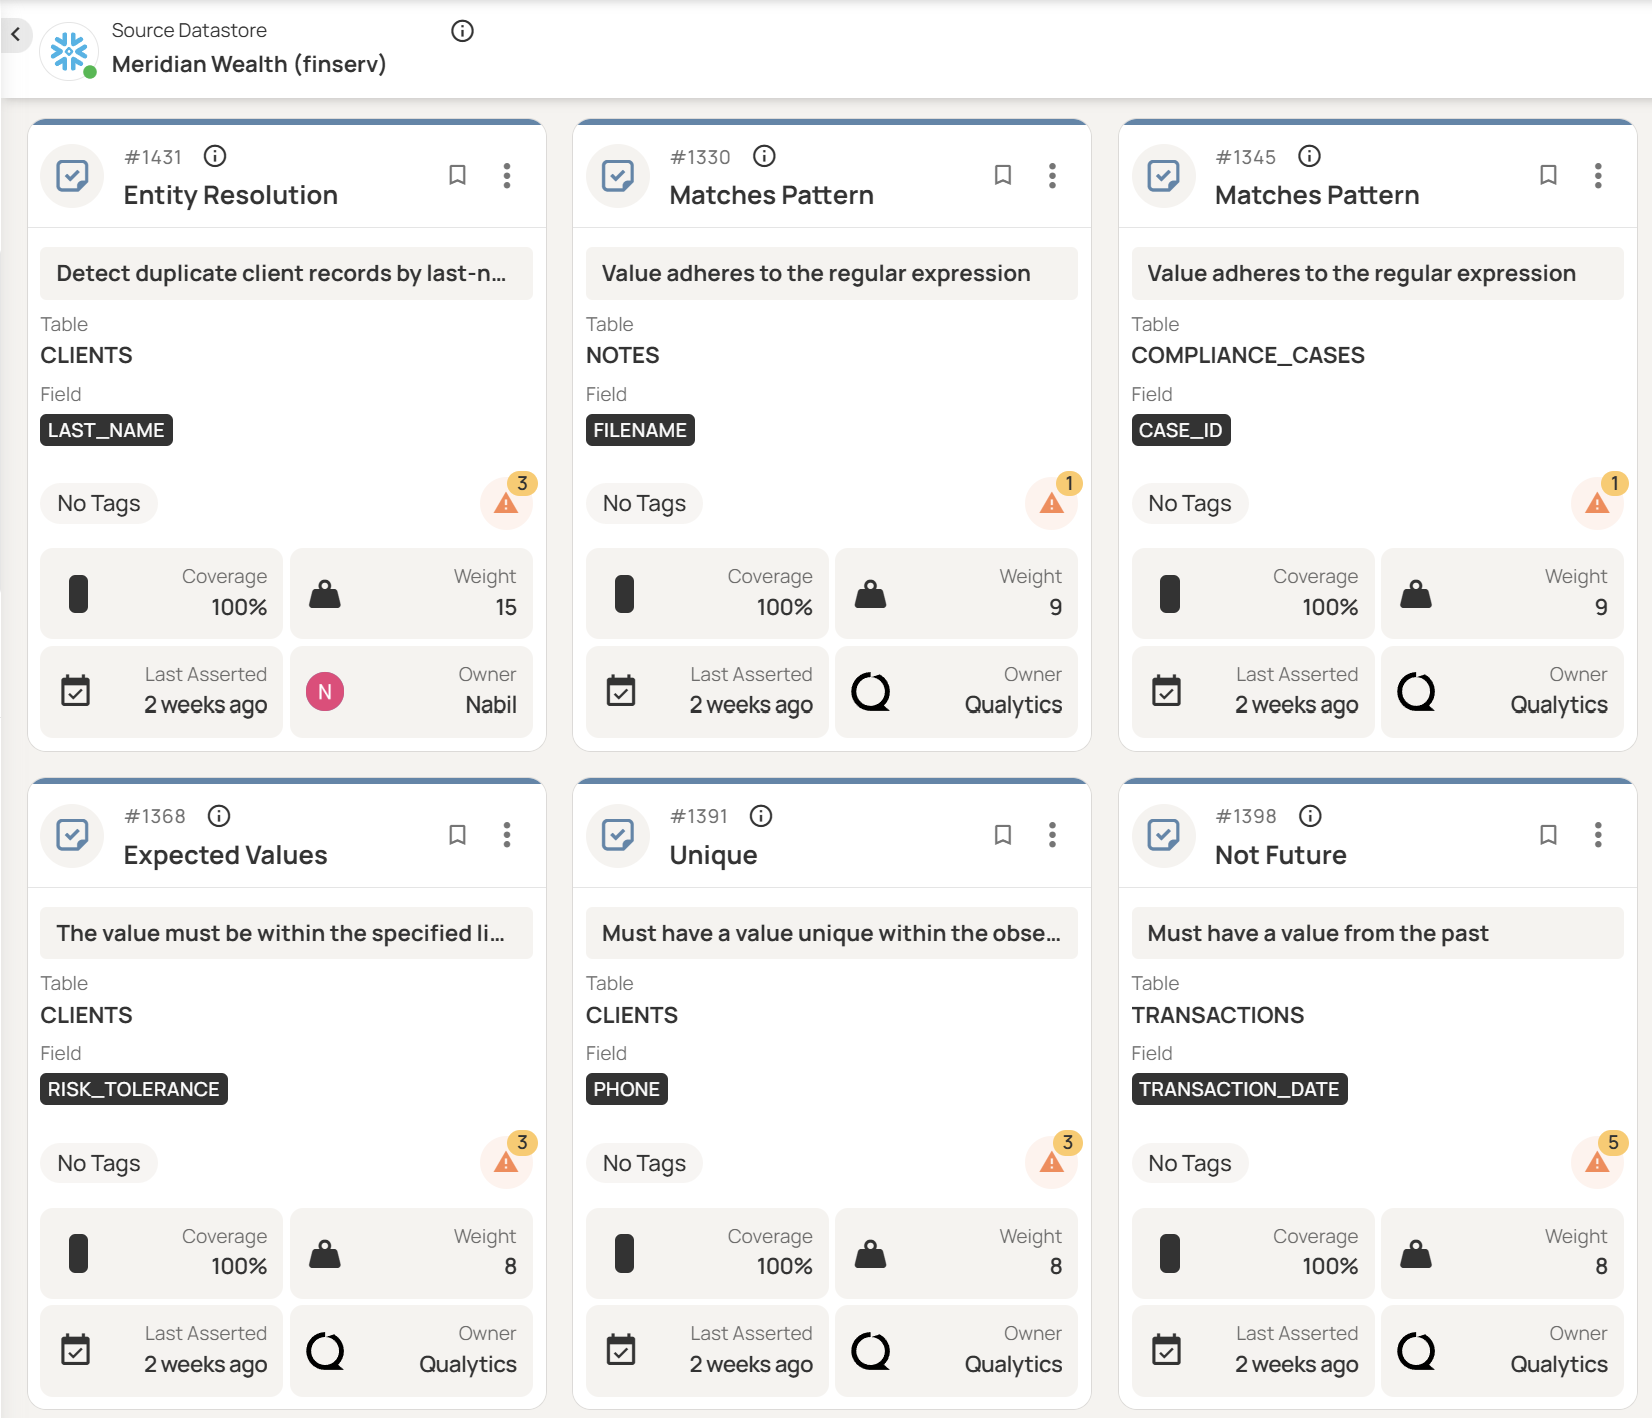This screenshot has height=1418, width=1652.
Task: Show info for check #1398
Action: (1310, 816)
